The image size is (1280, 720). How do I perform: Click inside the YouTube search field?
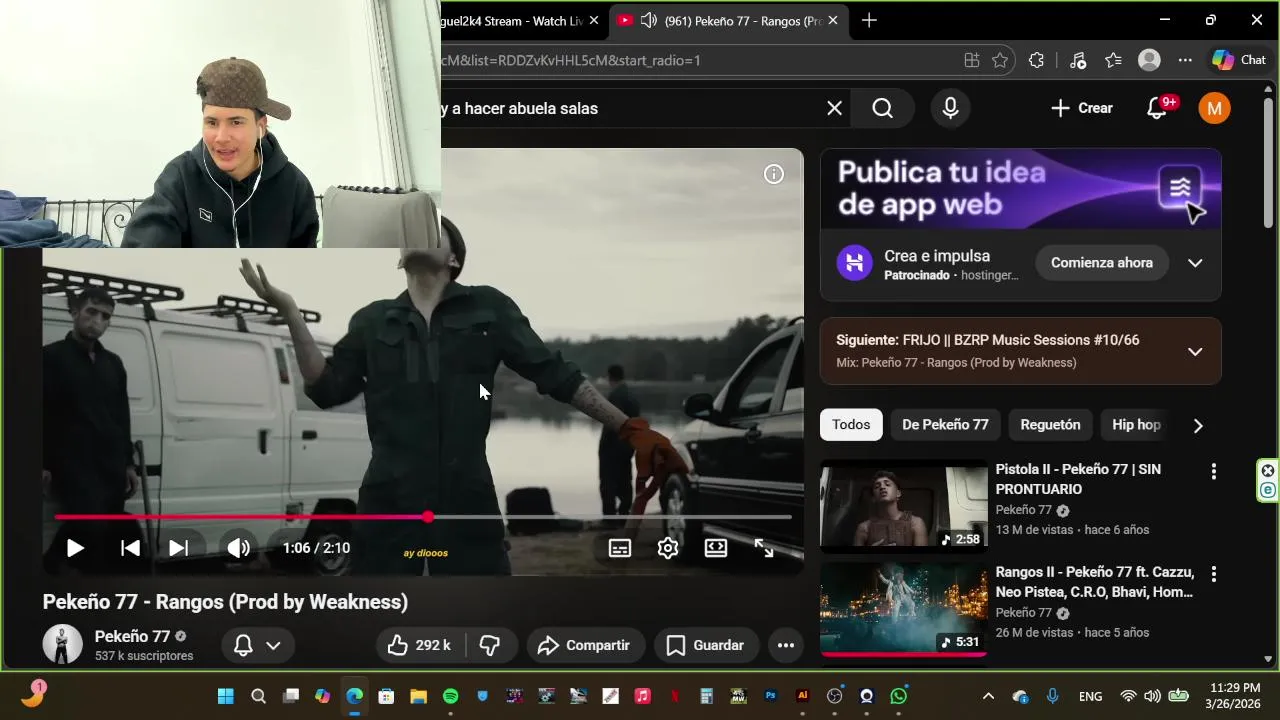[630, 108]
